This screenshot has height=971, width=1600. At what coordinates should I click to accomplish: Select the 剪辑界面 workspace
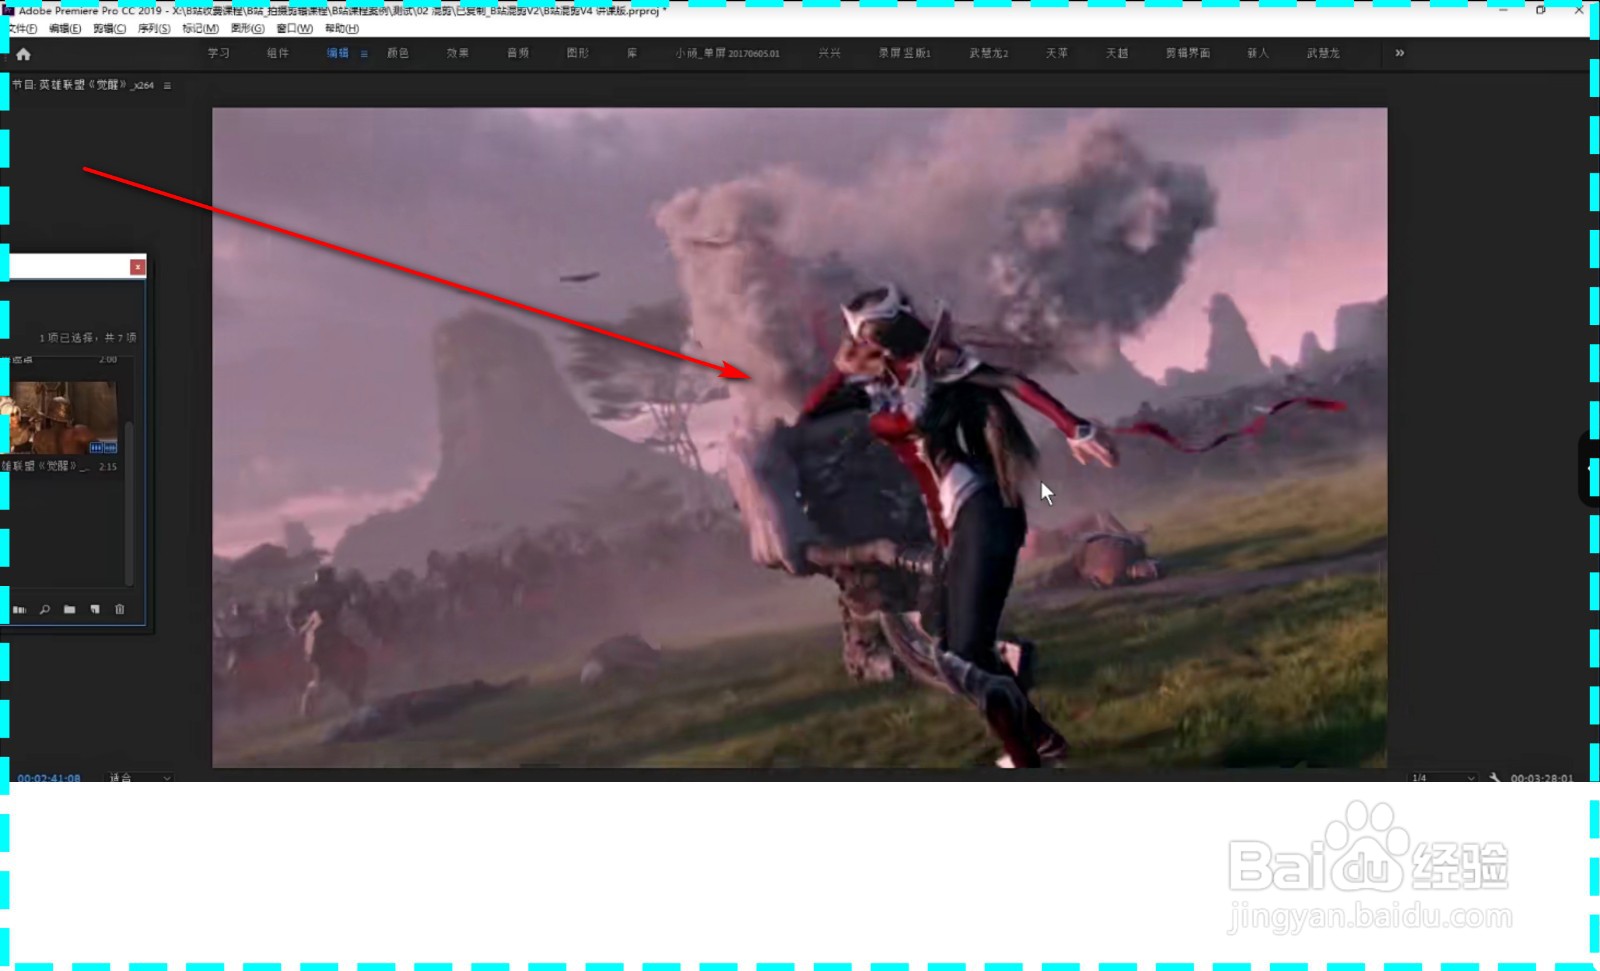click(1188, 53)
